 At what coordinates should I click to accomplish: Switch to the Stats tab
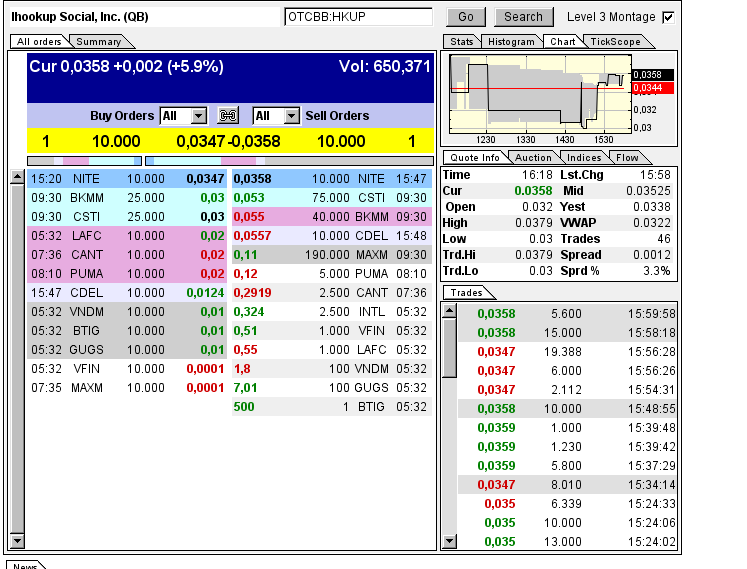point(461,41)
